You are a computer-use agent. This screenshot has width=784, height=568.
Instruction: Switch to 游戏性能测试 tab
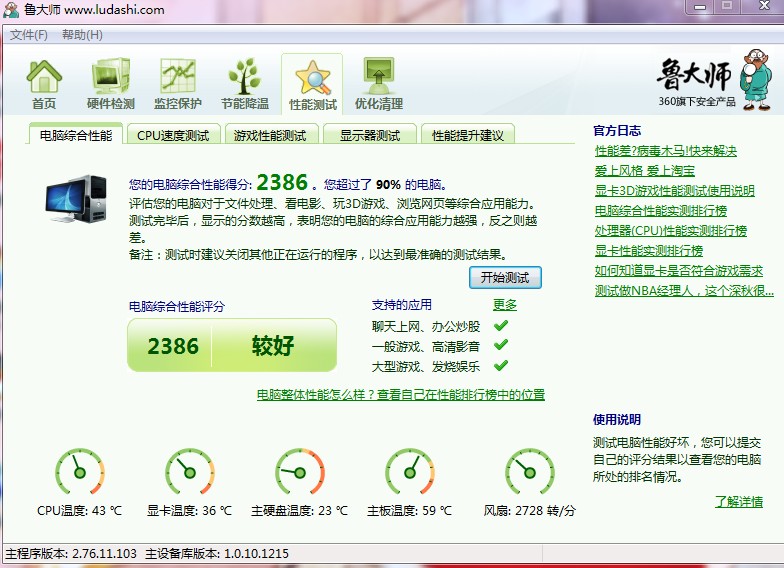click(x=270, y=135)
